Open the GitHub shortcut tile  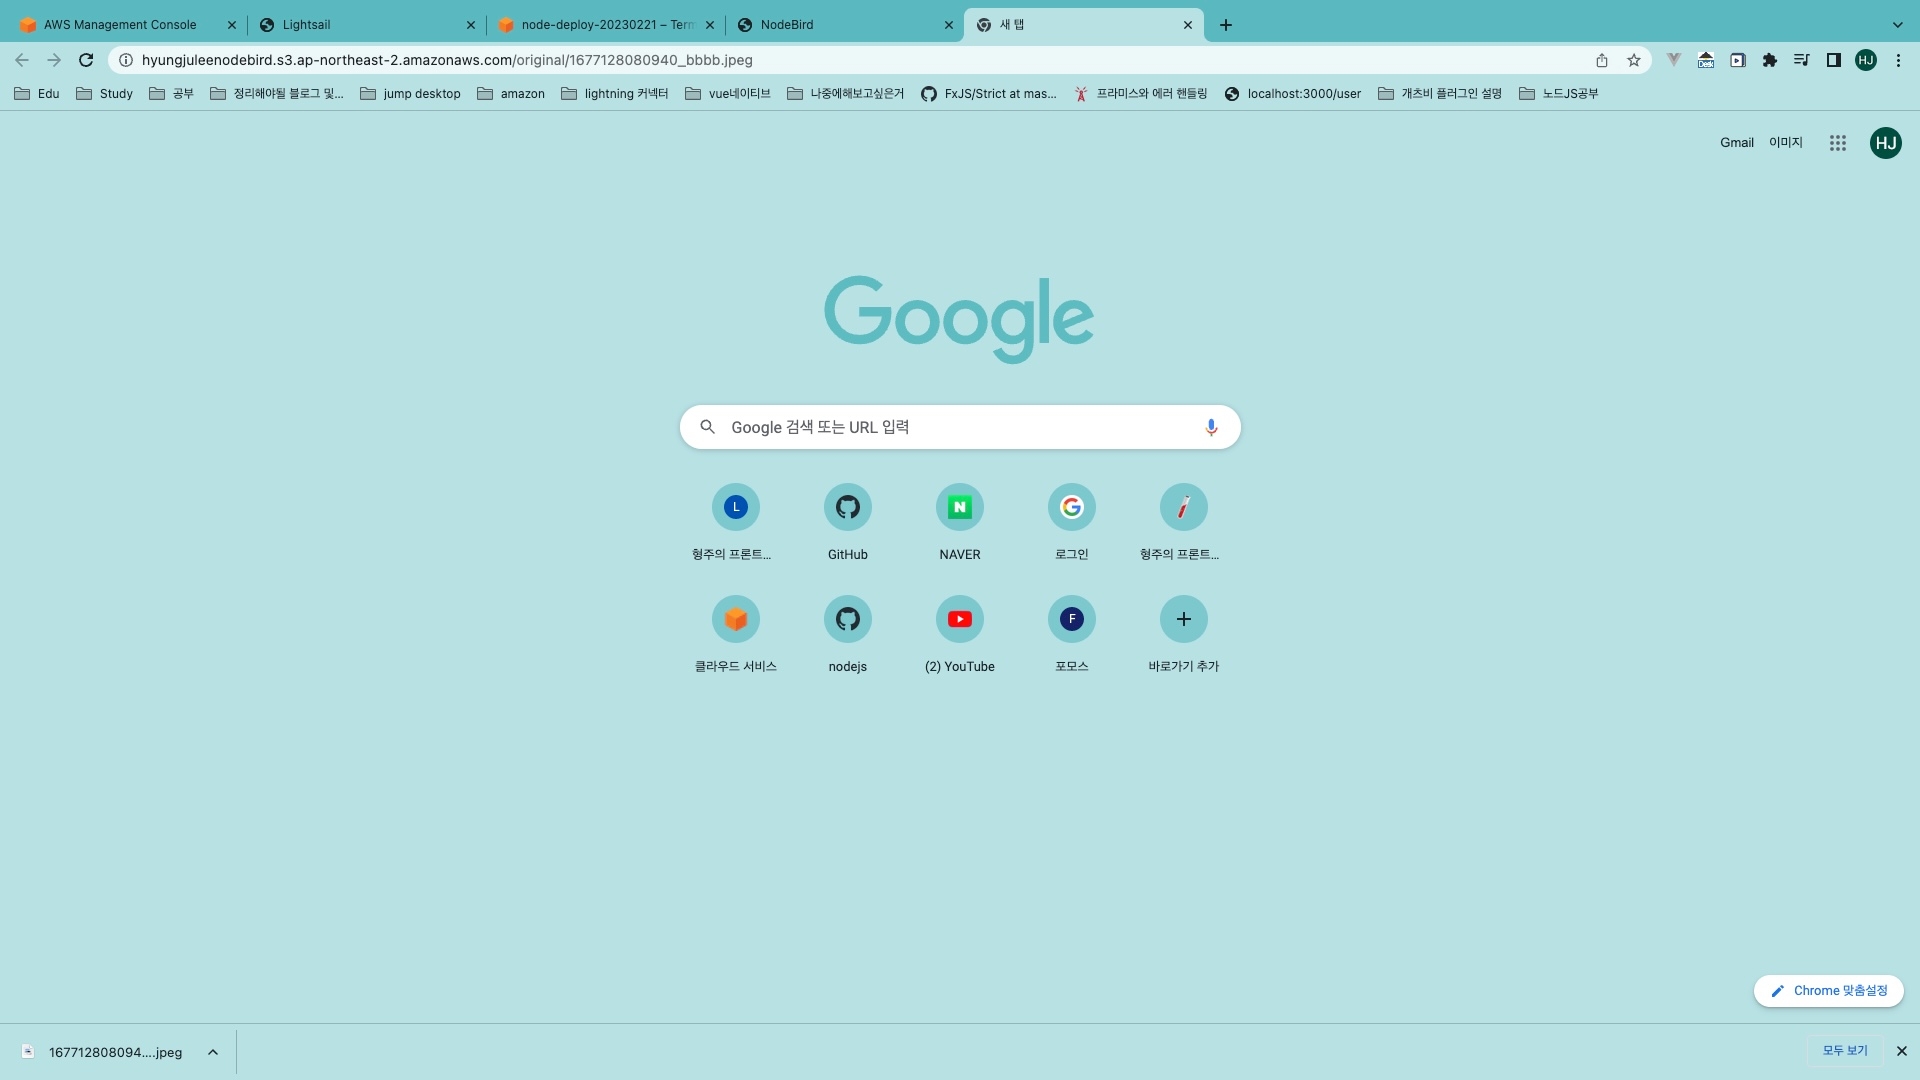[x=847, y=508]
